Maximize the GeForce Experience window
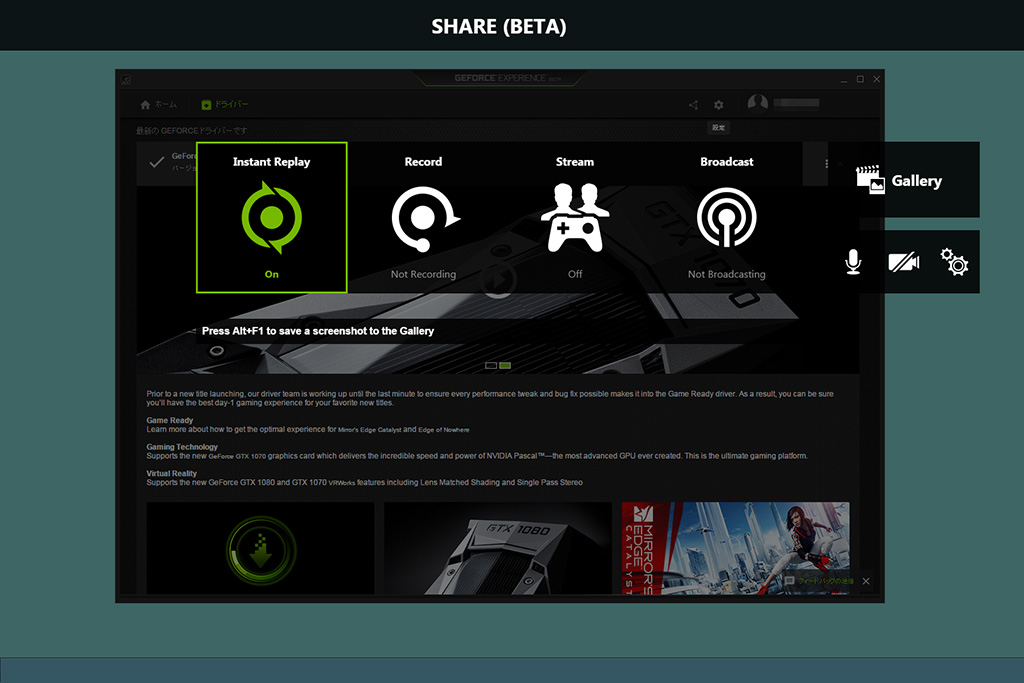This screenshot has height=683, width=1024. pos(860,79)
